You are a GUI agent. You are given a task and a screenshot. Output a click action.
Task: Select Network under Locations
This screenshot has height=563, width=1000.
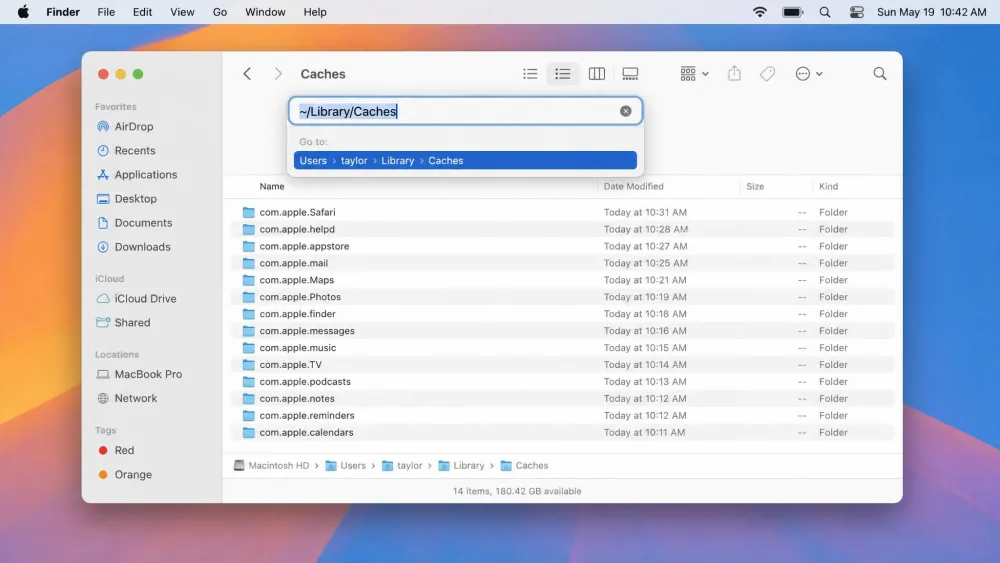pos(135,398)
